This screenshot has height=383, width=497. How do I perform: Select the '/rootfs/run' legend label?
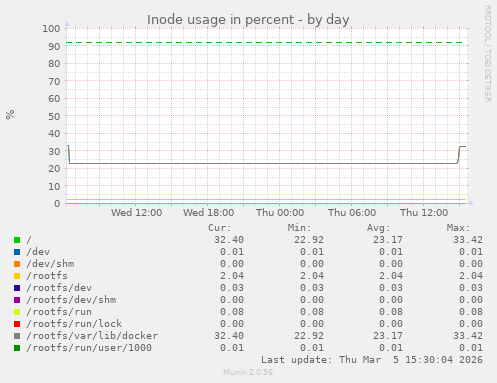(59, 312)
